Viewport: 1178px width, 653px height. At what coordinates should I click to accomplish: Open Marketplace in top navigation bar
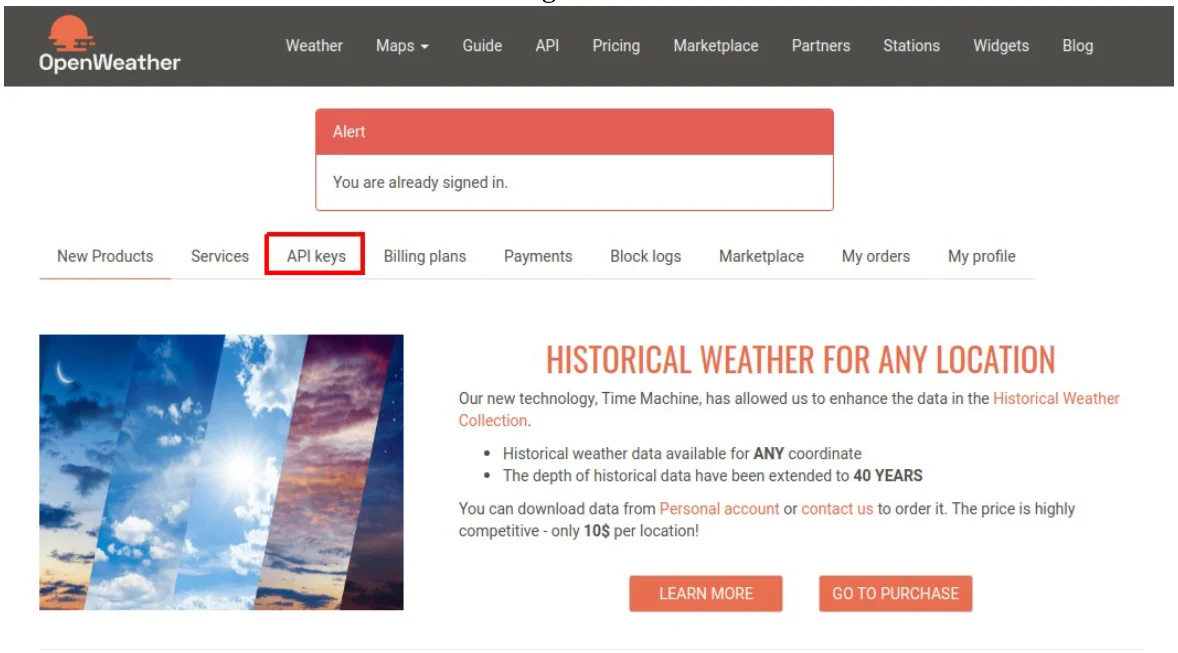click(716, 46)
